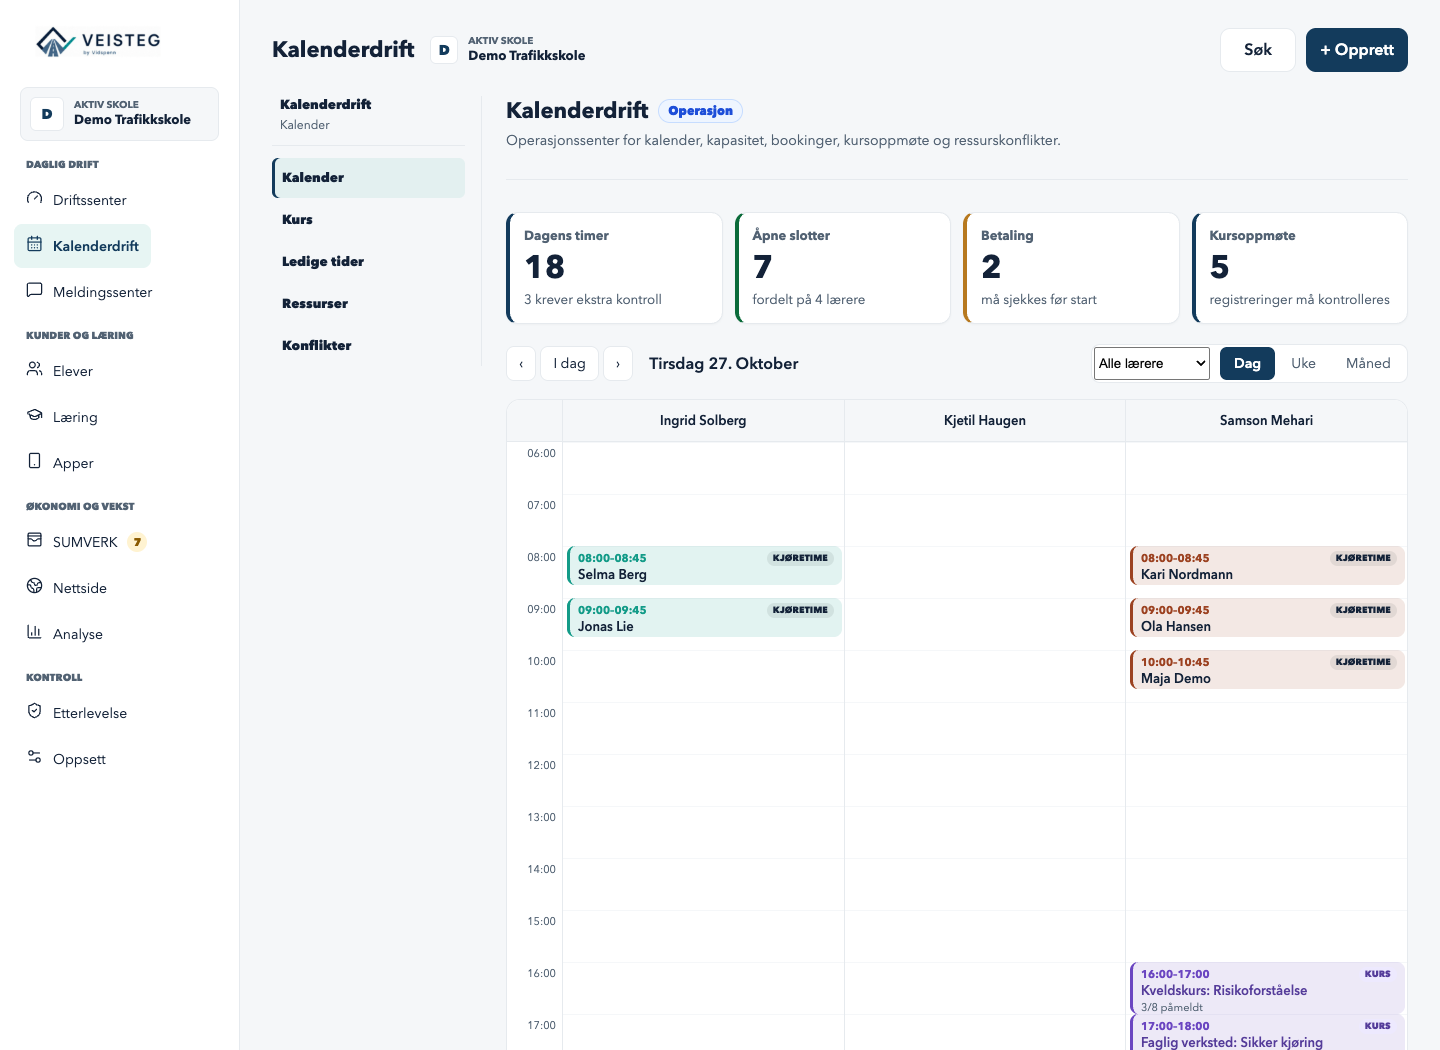Click the Elever people icon
1440x1050 pixels.
coord(35,370)
